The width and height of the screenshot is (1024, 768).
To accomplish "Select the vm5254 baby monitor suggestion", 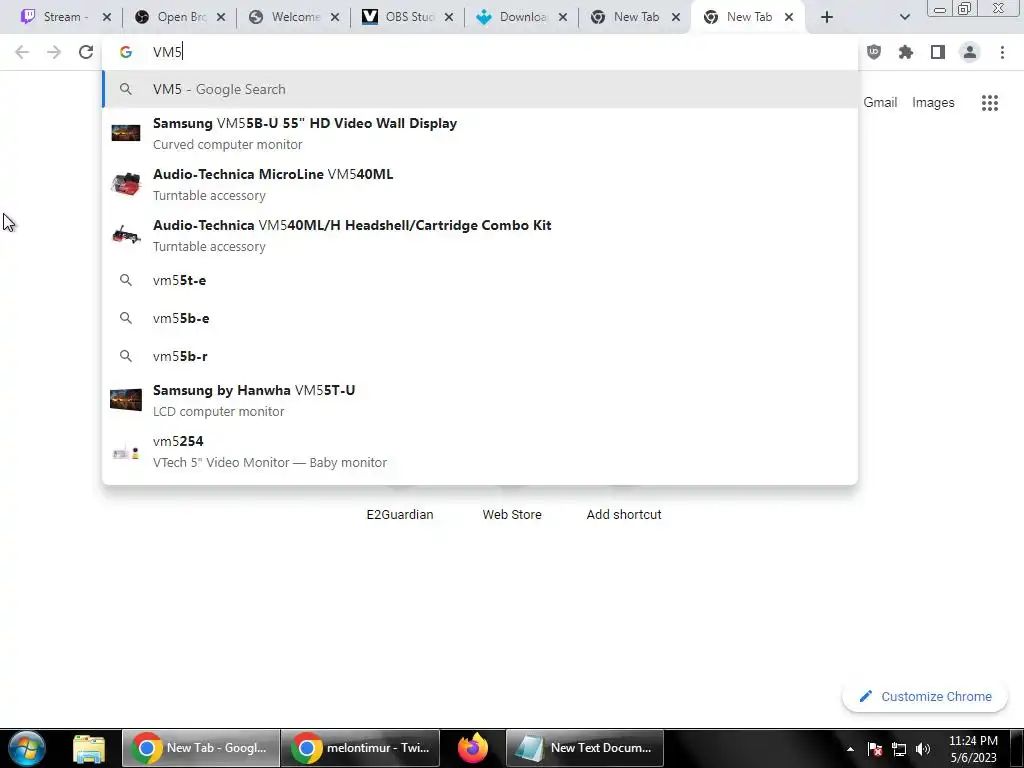I will [480, 451].
